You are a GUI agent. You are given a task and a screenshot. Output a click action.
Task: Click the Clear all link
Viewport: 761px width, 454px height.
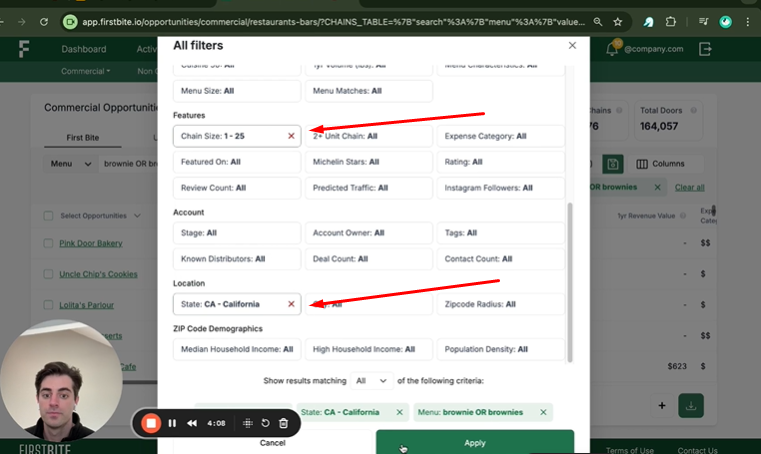click(x=689, y=187)
